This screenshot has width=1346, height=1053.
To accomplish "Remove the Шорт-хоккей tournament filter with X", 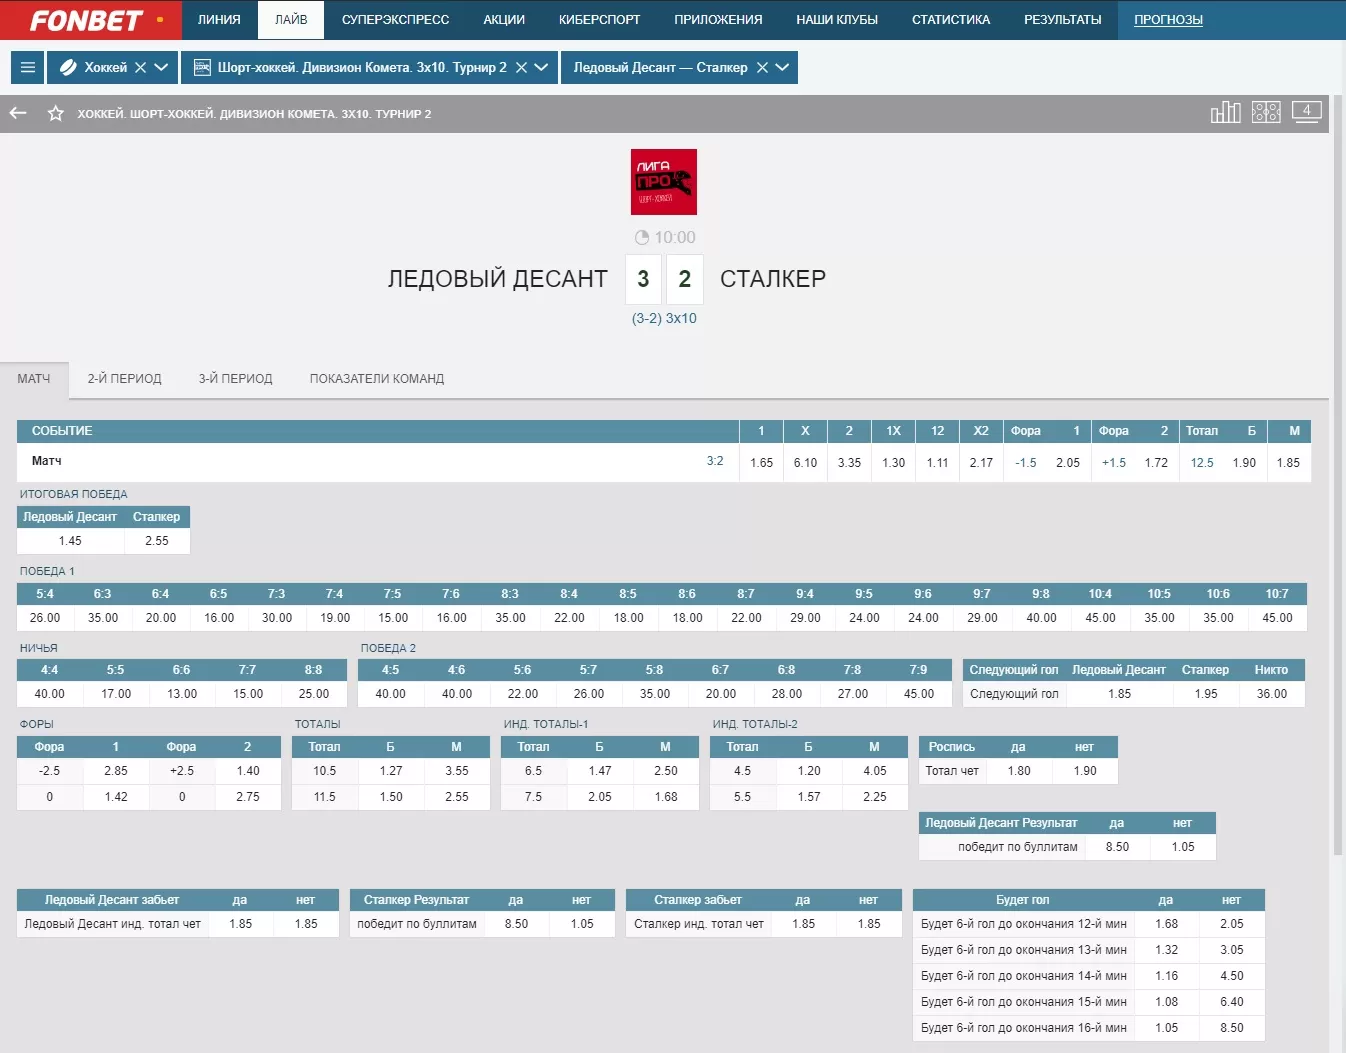I will (x=521, y=68).
